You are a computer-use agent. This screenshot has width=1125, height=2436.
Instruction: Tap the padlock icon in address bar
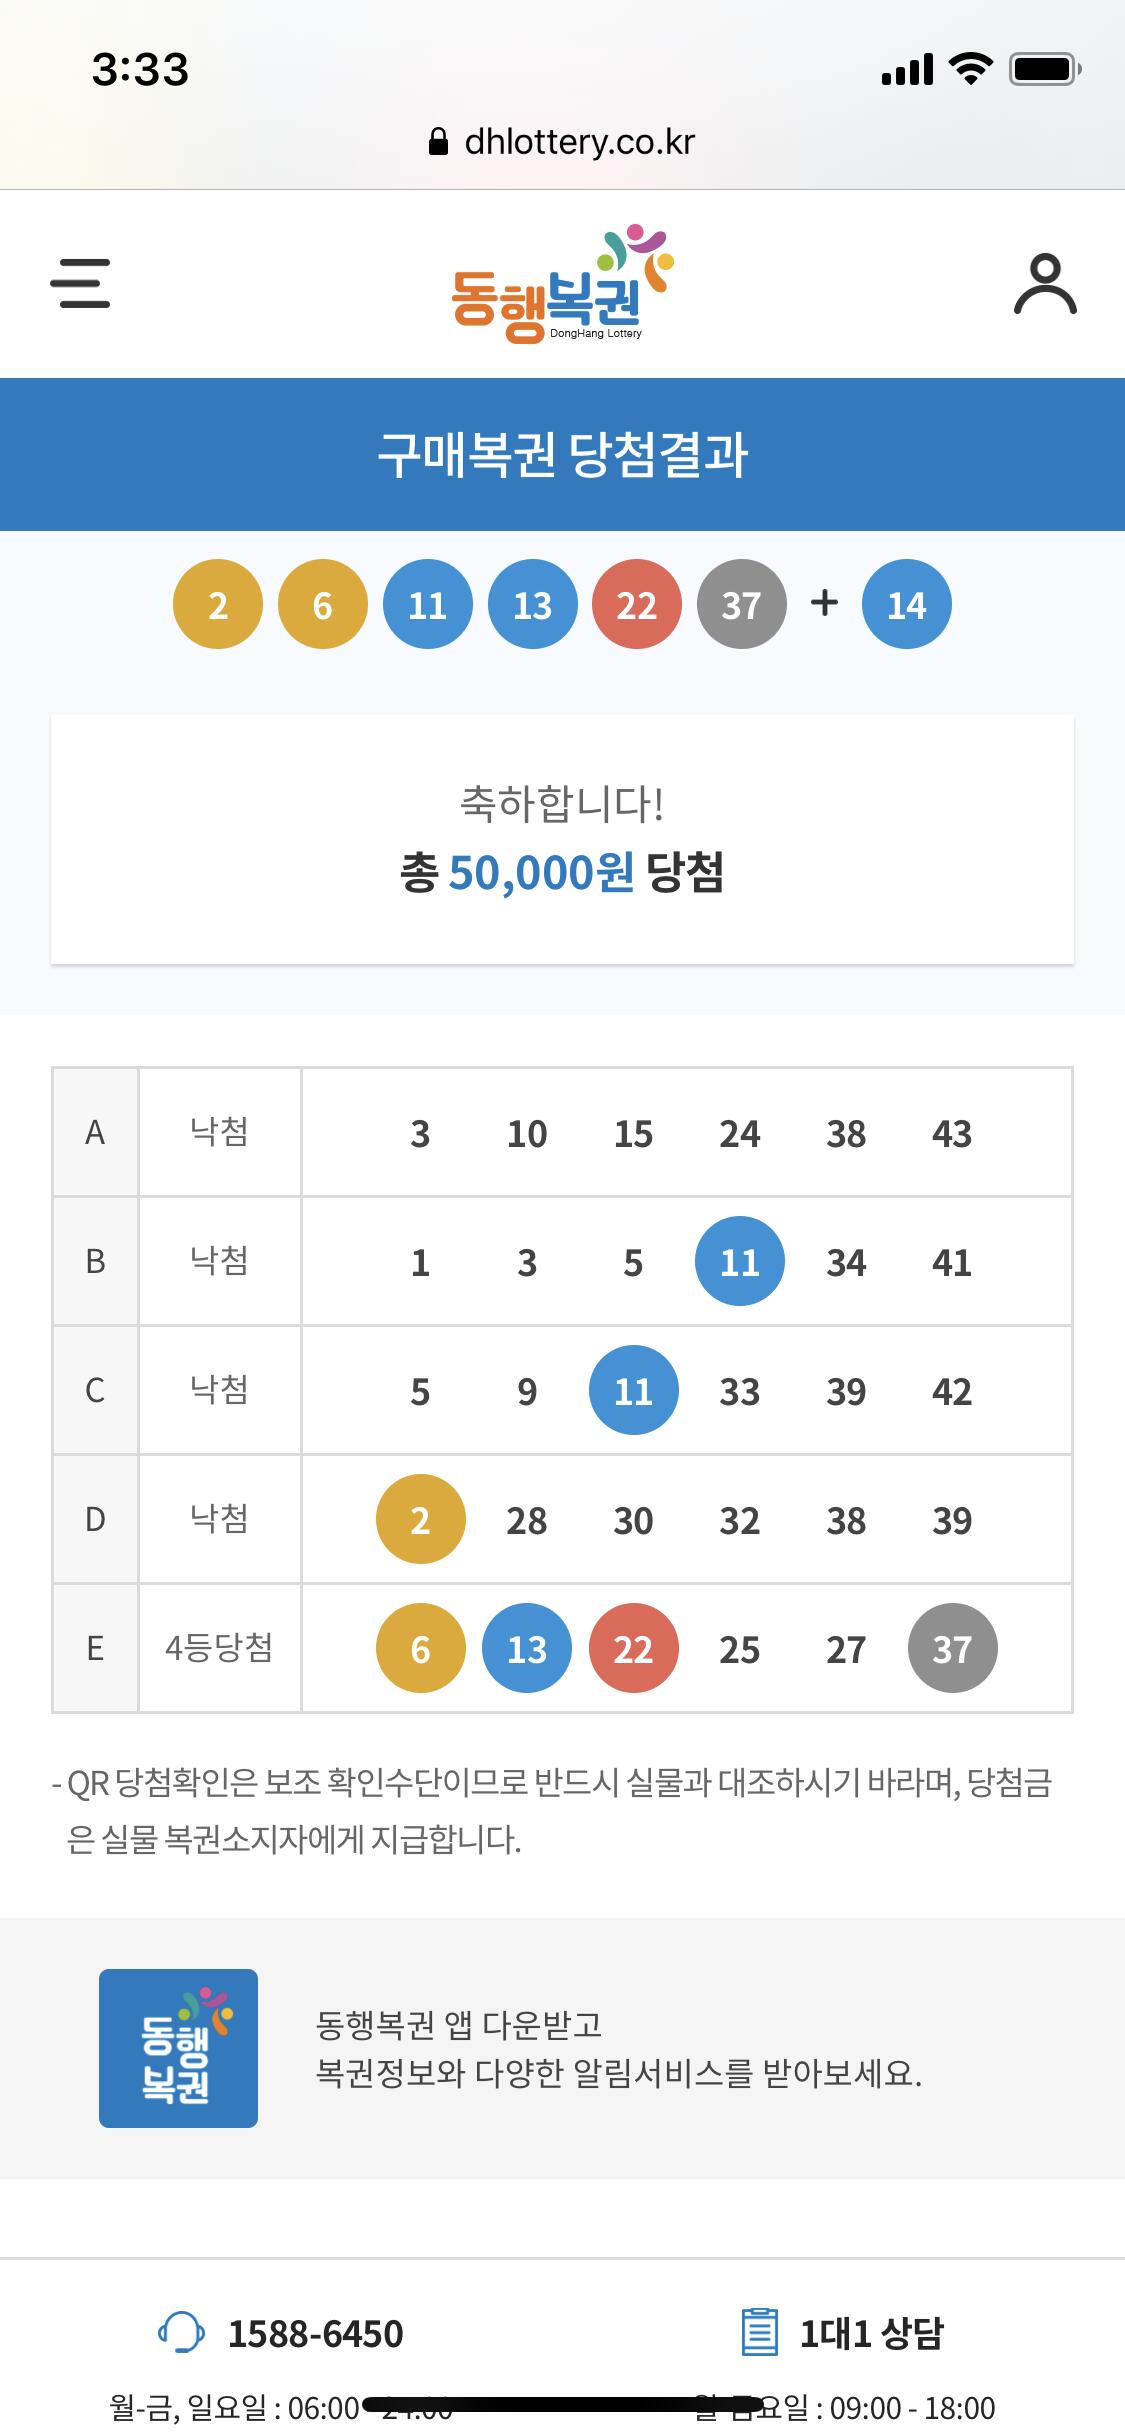(438, 142)
